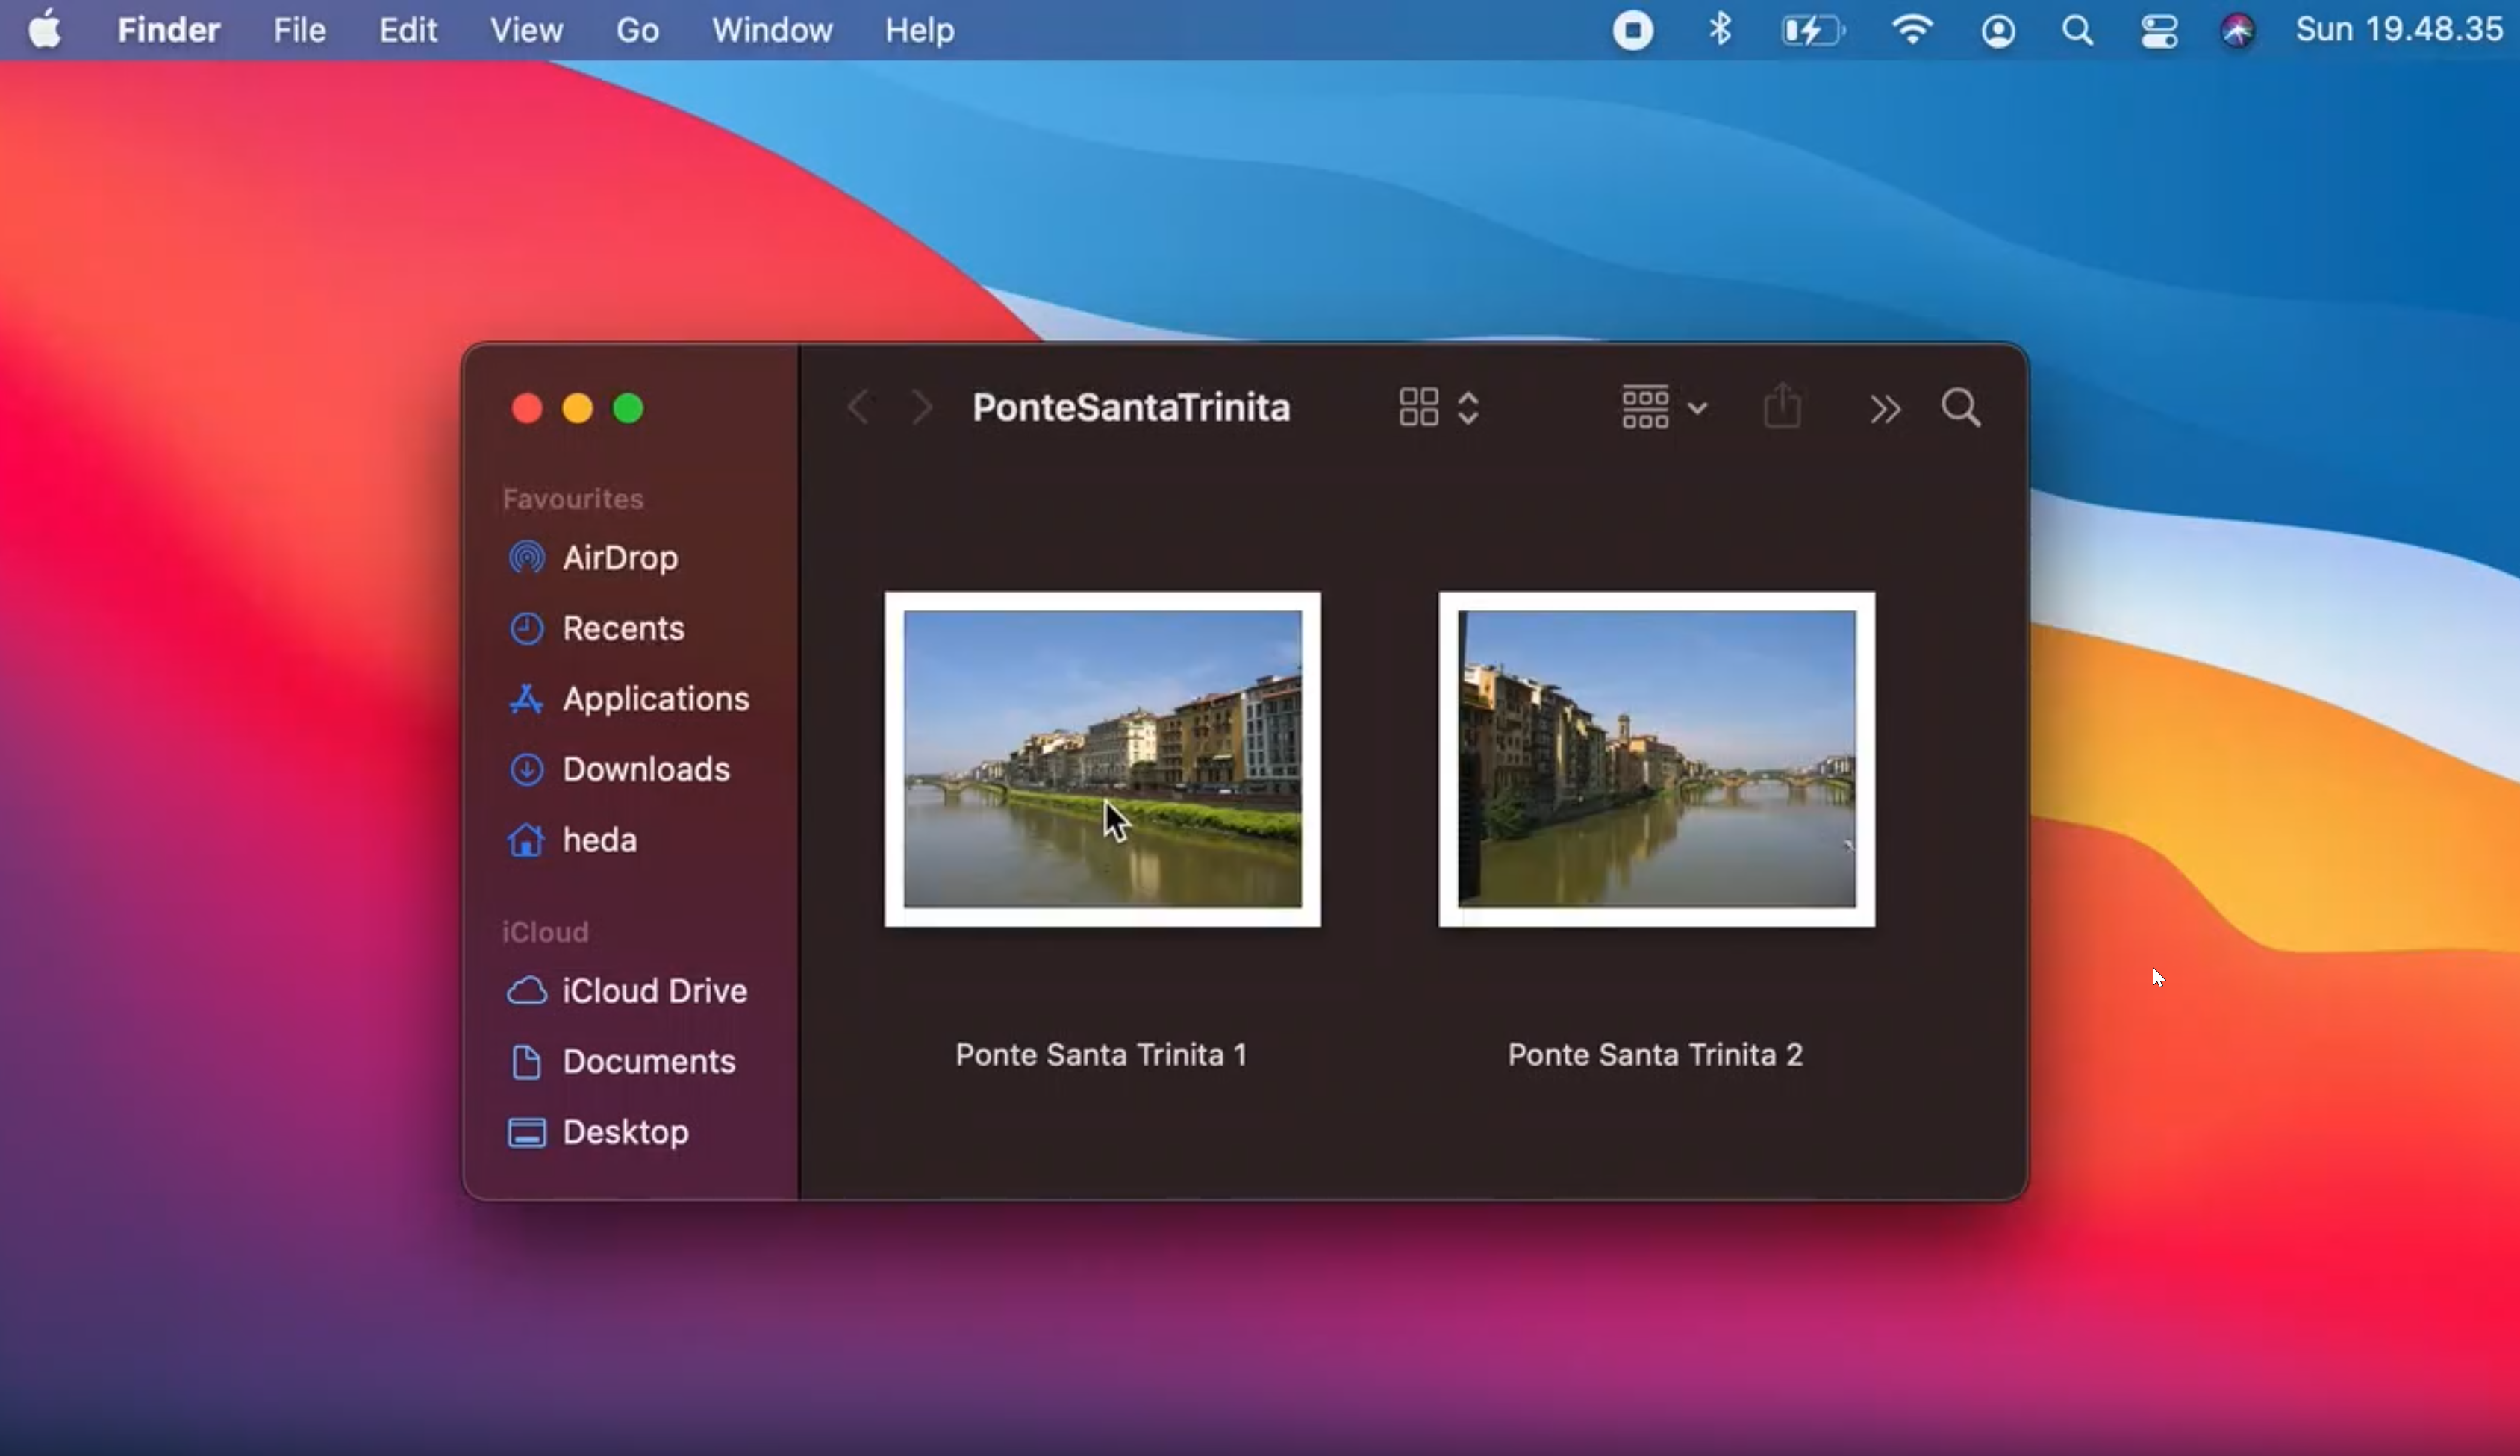
Task: Open the Bluetooth status menu
Action: click(x=1719, y=31)
